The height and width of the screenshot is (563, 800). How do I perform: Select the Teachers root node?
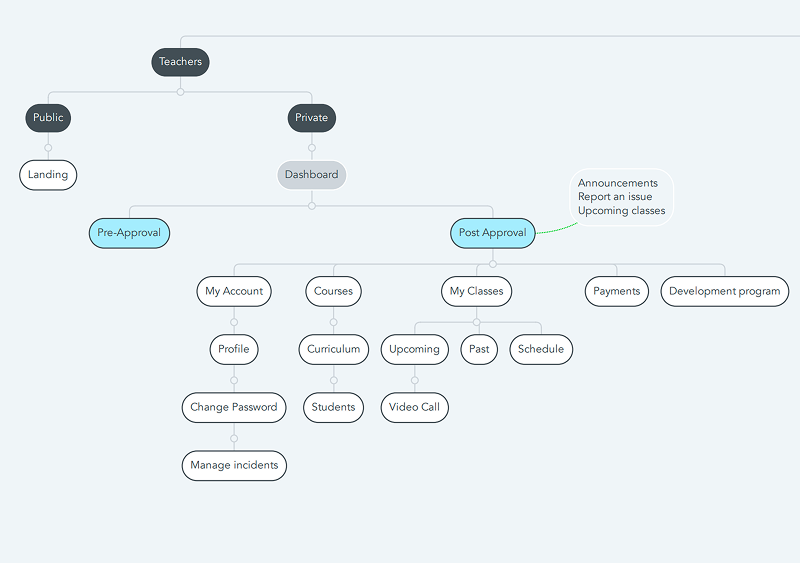(x=180, y=62)
